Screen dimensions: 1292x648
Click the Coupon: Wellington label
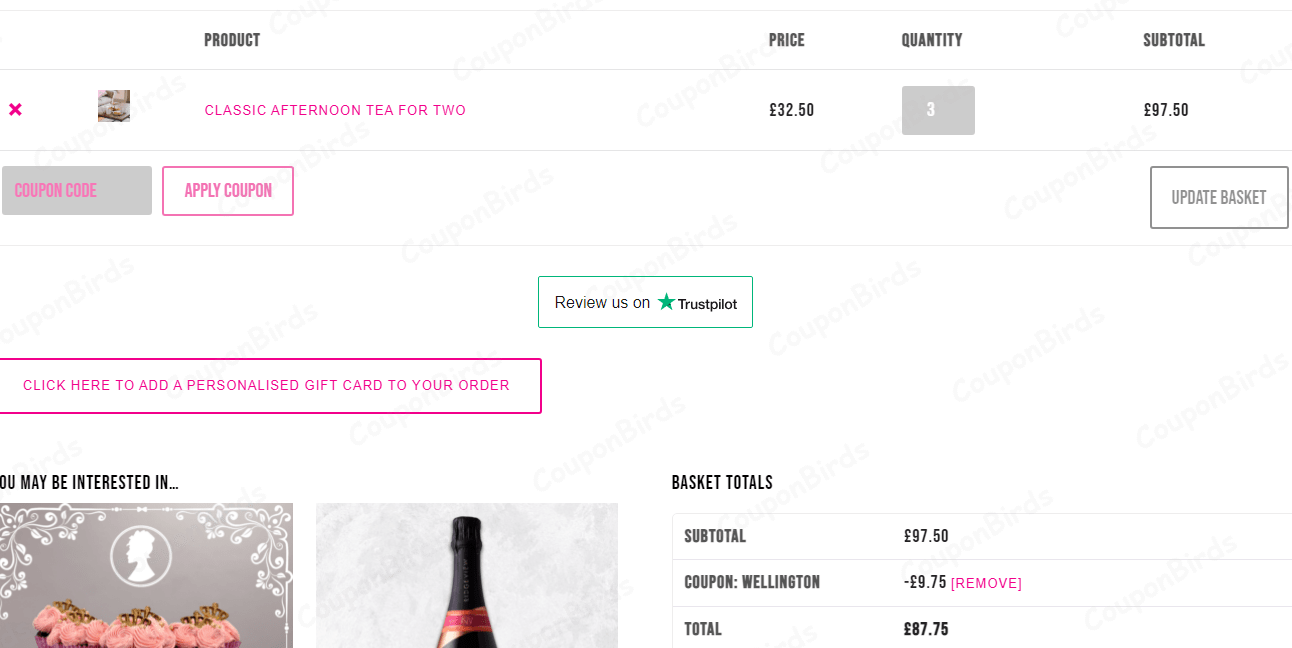click(x=751, y=582)
